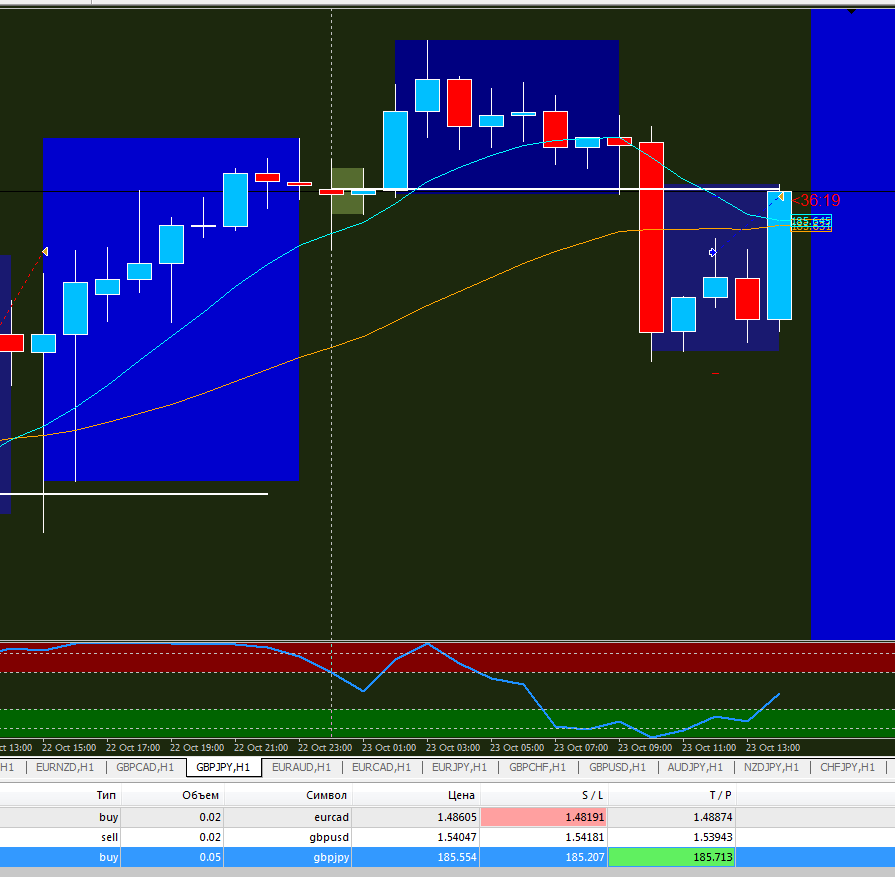
Task: Switch to the NZDJPY,H1 chart tab
Action: point(771,767)
